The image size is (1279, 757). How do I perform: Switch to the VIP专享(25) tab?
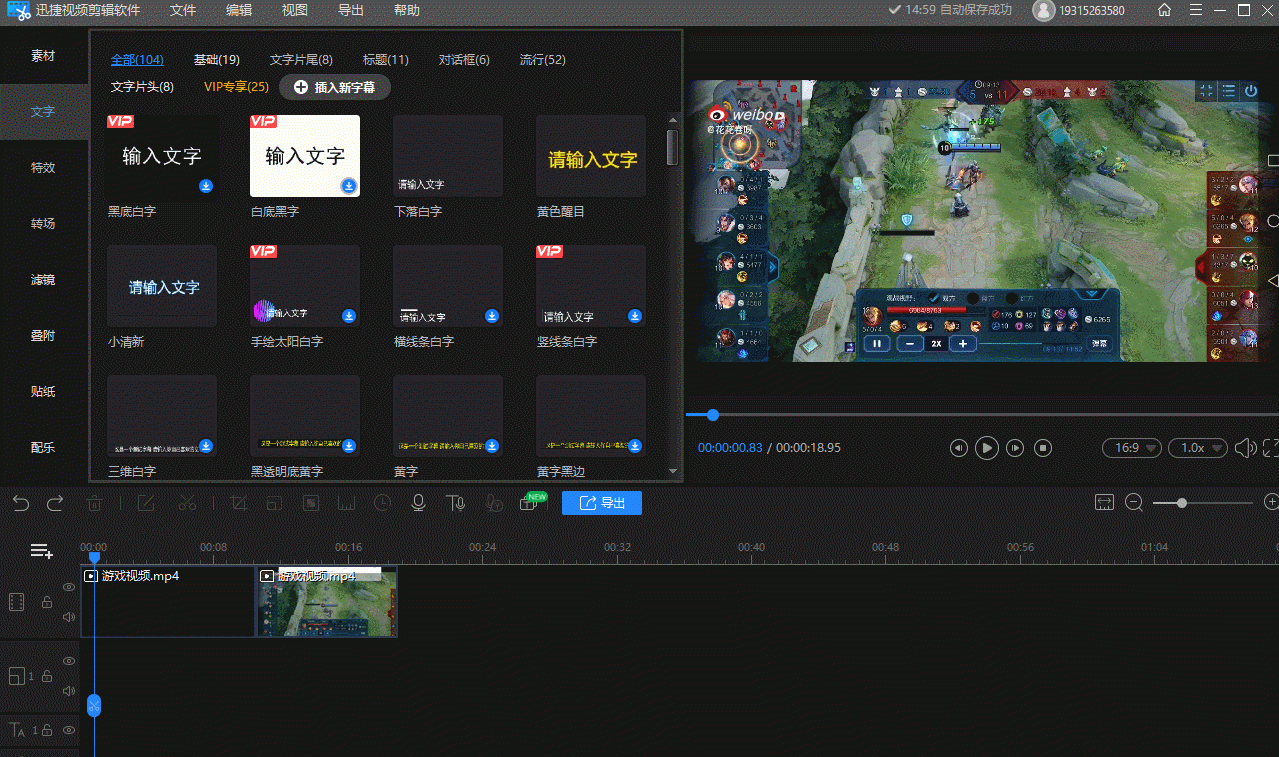click(237, 87)
